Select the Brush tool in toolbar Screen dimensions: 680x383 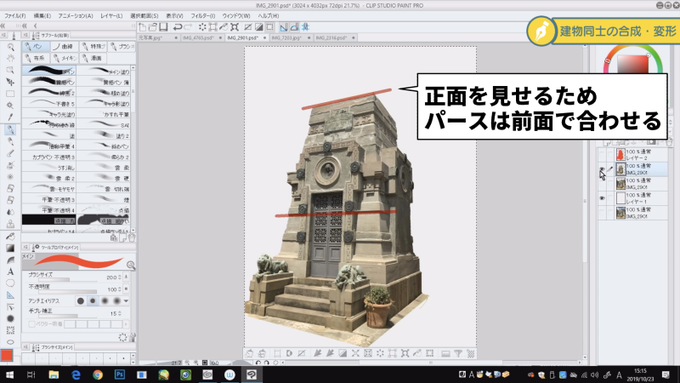[10, 153]
